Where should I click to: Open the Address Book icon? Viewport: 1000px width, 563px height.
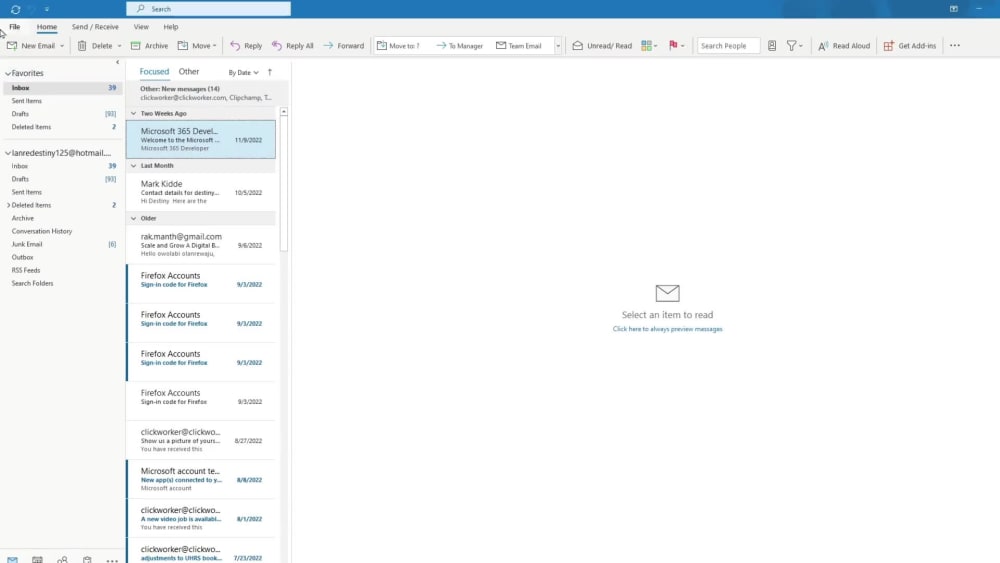(x=772, y=46)
